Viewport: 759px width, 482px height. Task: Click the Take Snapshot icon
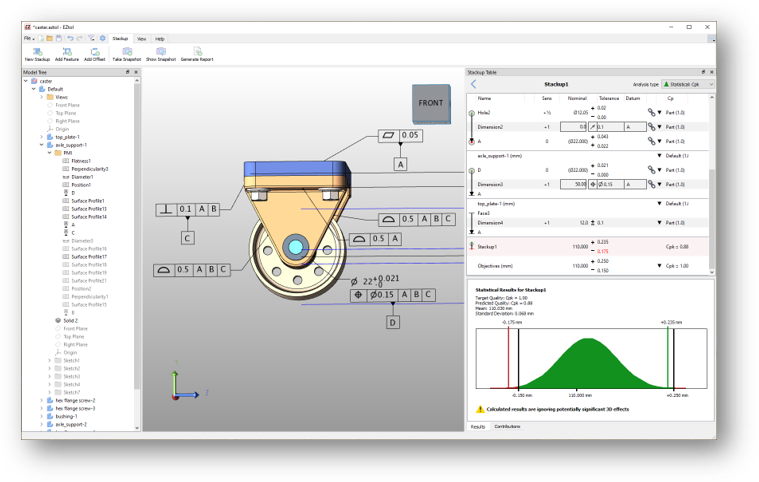pos(127,54)
